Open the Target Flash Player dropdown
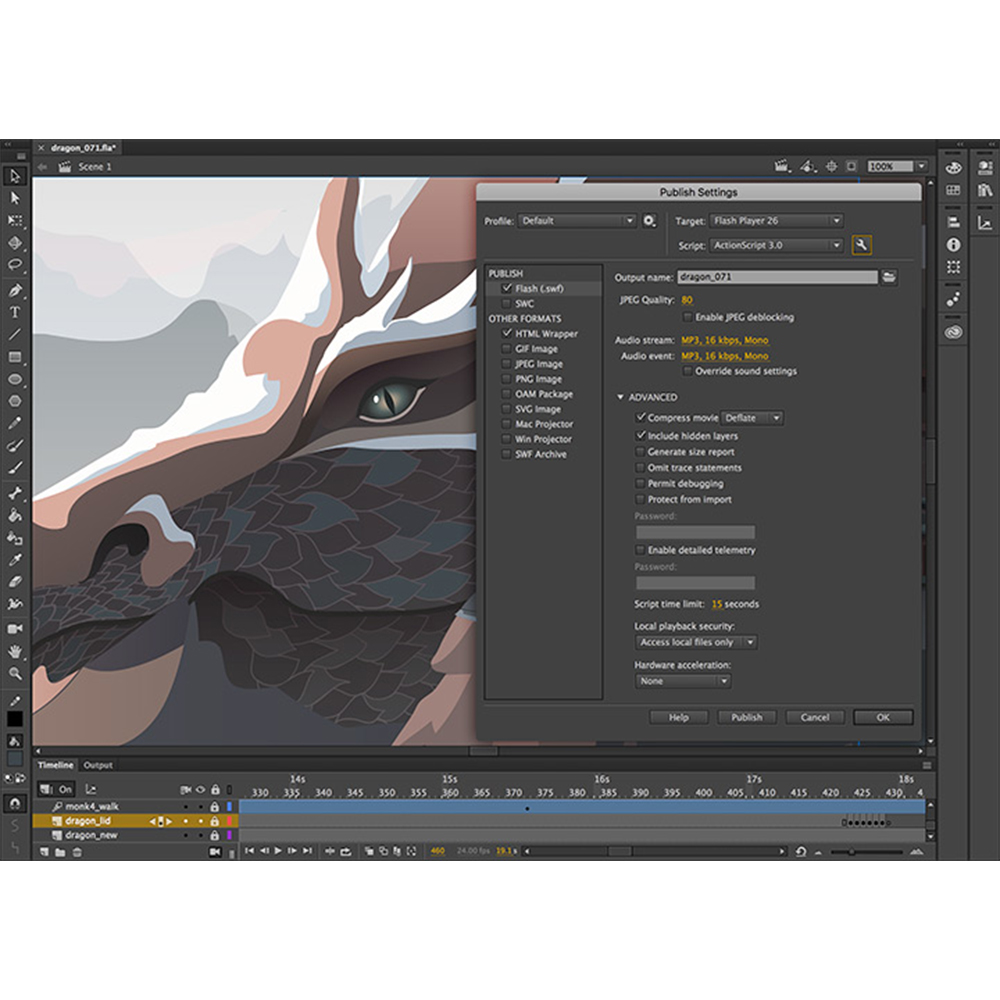 click(776, 221)
